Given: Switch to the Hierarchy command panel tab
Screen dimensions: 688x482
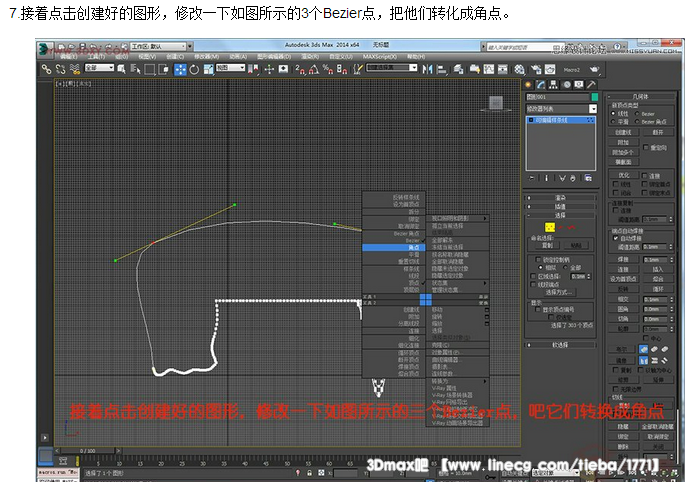Looking at the screenshot, I should pos(554,84).
